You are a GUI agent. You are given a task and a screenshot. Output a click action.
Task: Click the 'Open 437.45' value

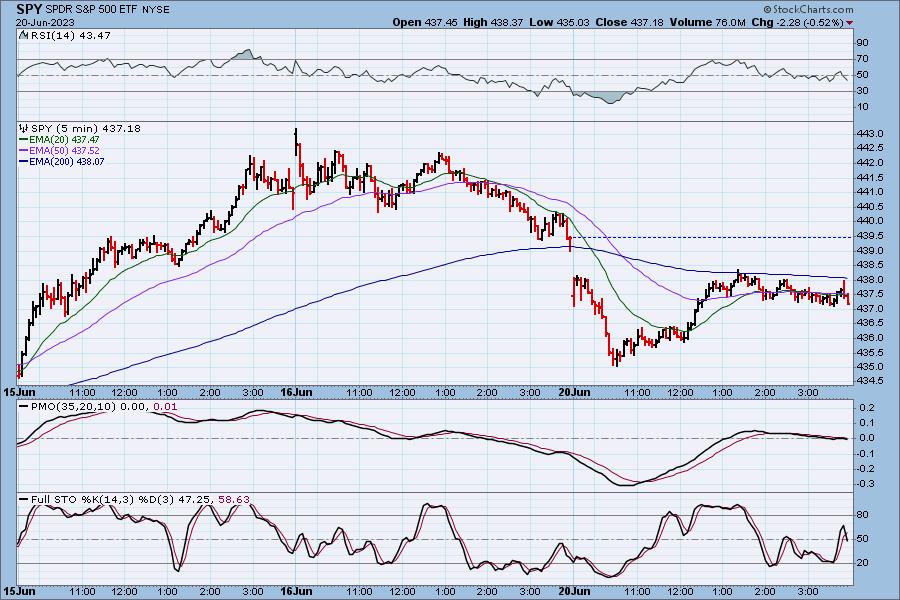click(425, 22)
